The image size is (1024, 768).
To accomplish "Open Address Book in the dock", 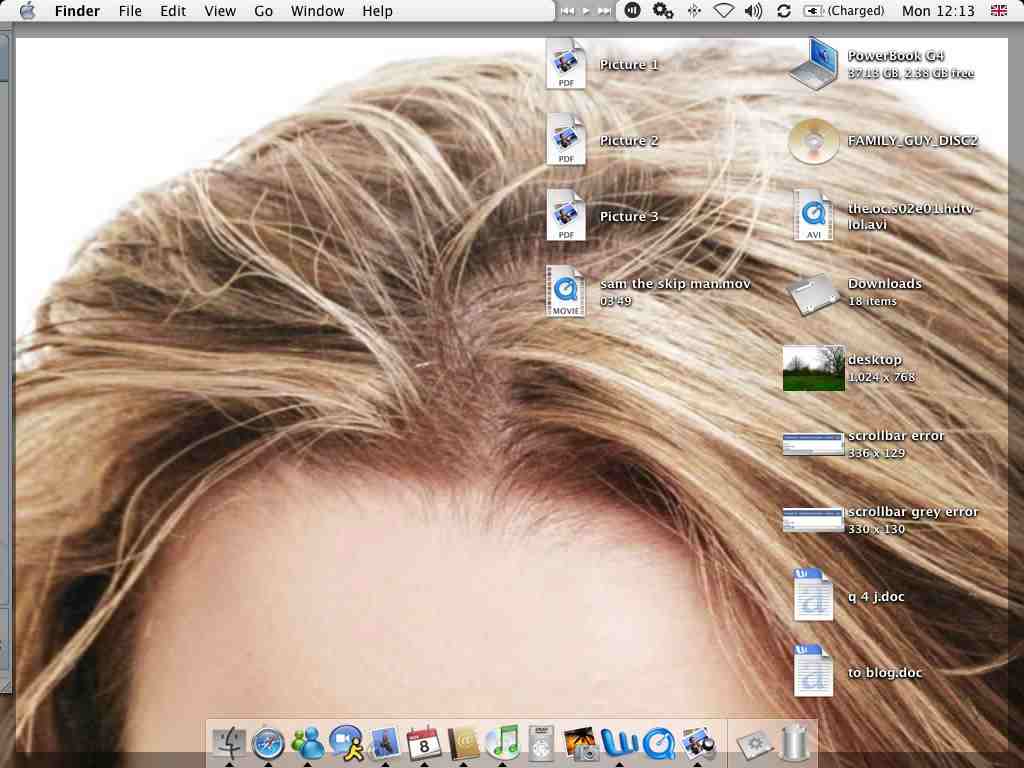I will (x=463, y=743).
